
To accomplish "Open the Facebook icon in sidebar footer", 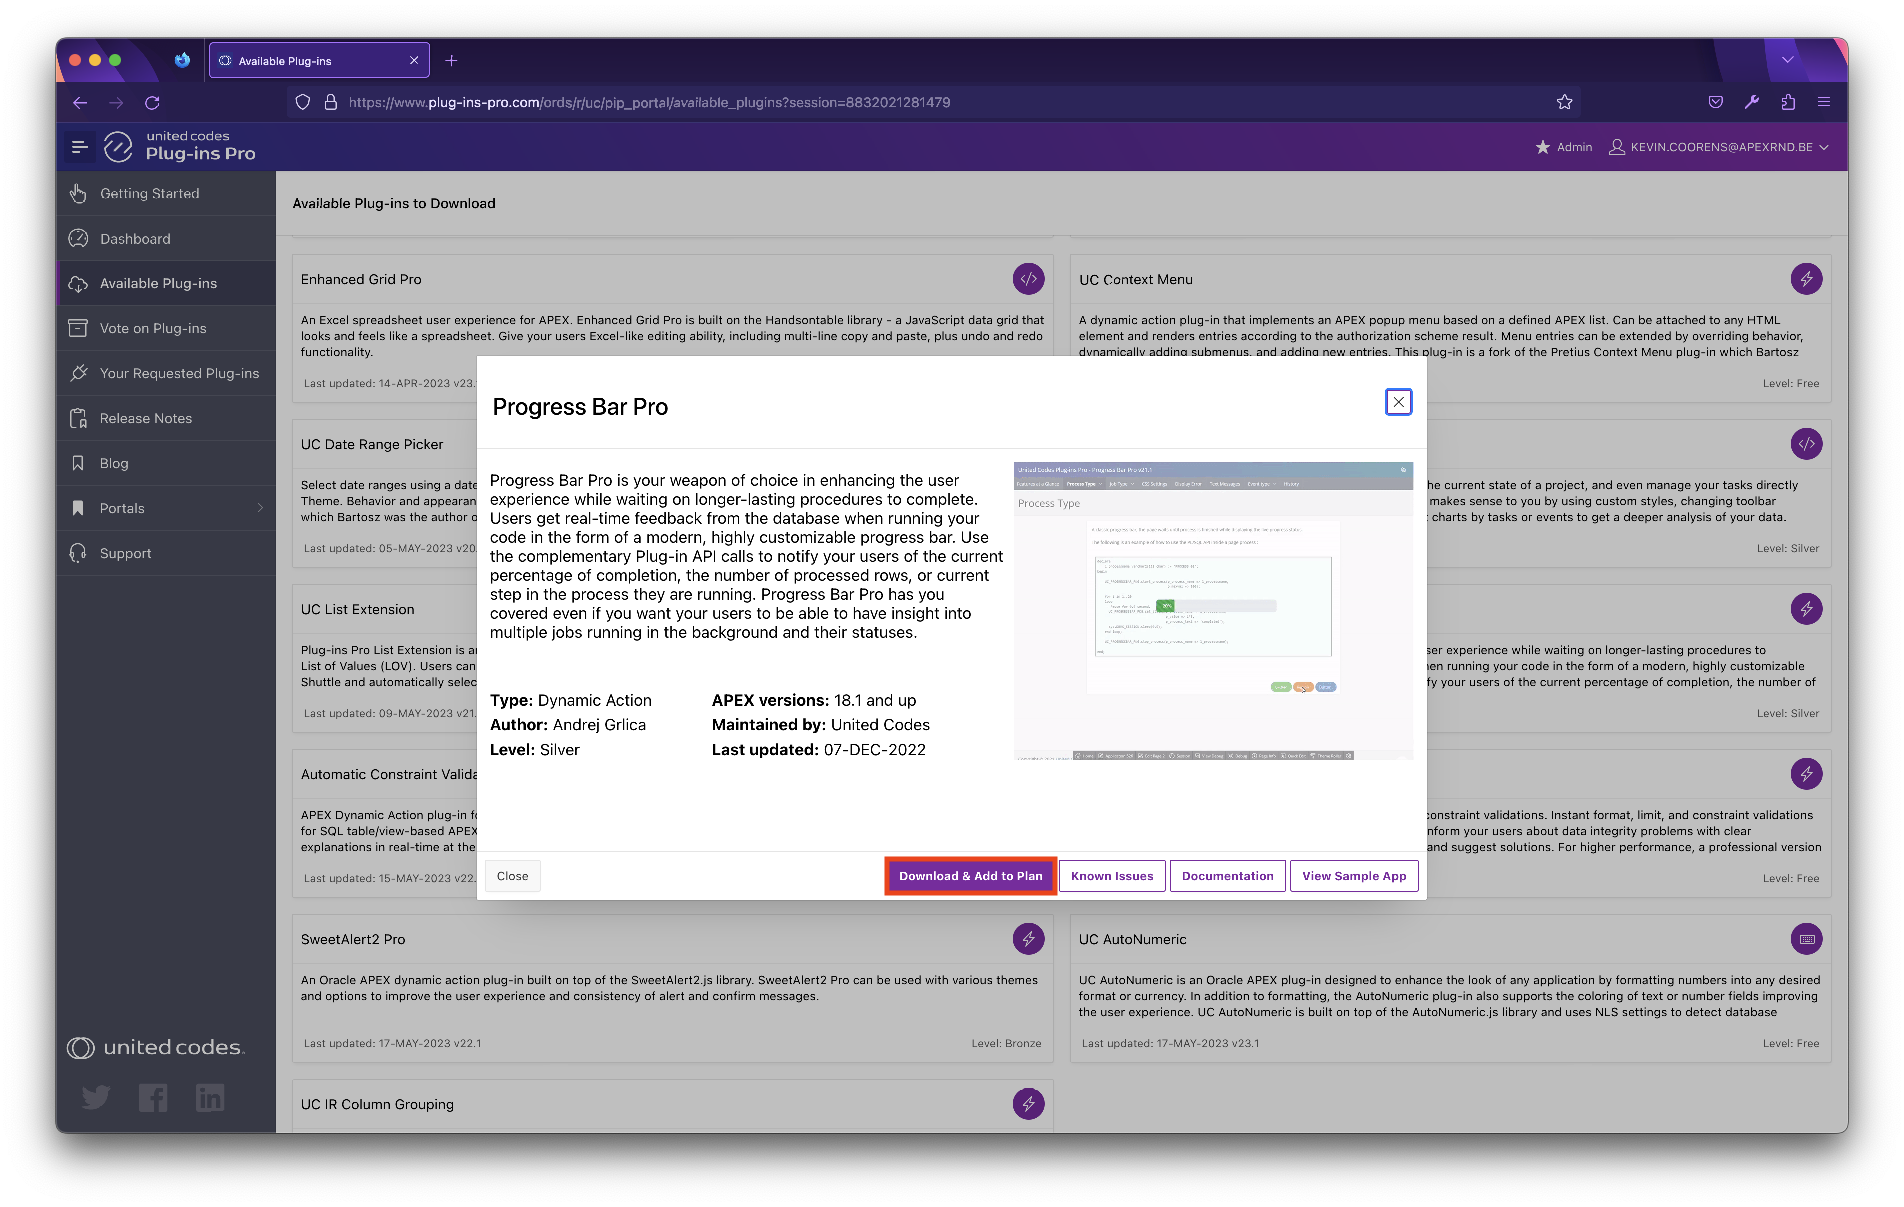I will pos(153,1098).
